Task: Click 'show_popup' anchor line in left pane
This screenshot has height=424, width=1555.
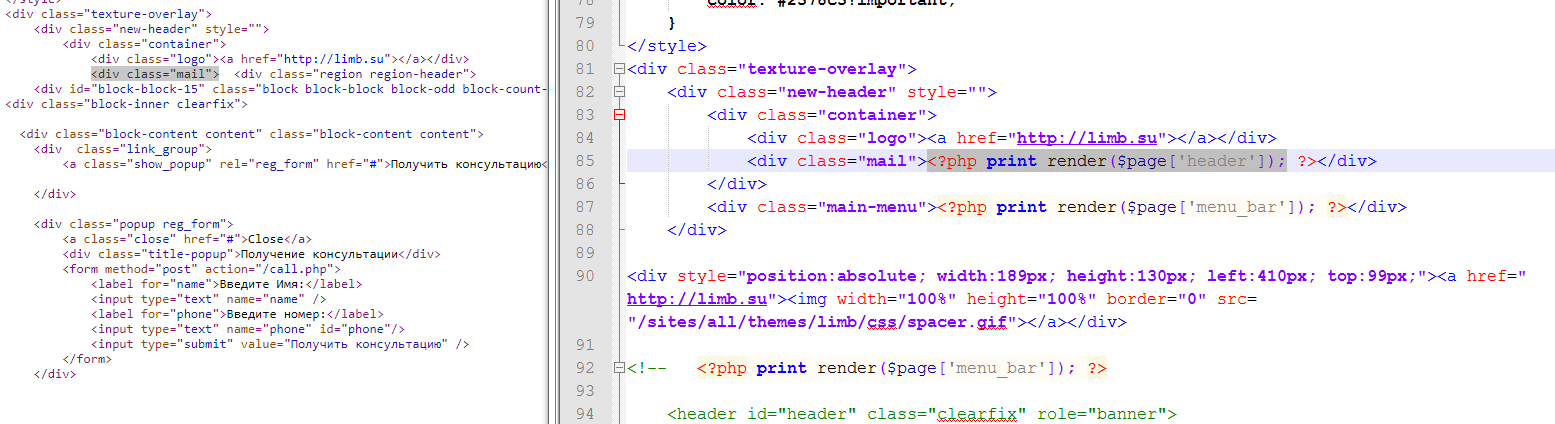Action: tap(305, 164)
